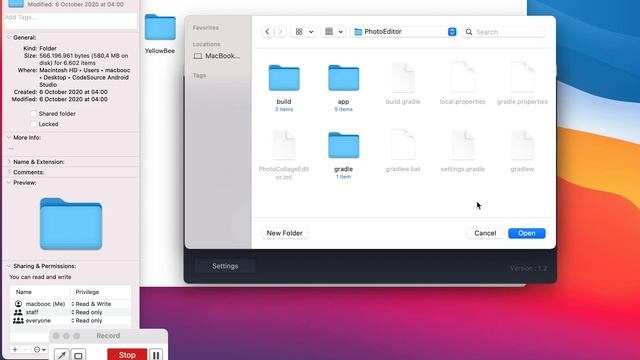Open the grouping options chevron

coord(340,32)
